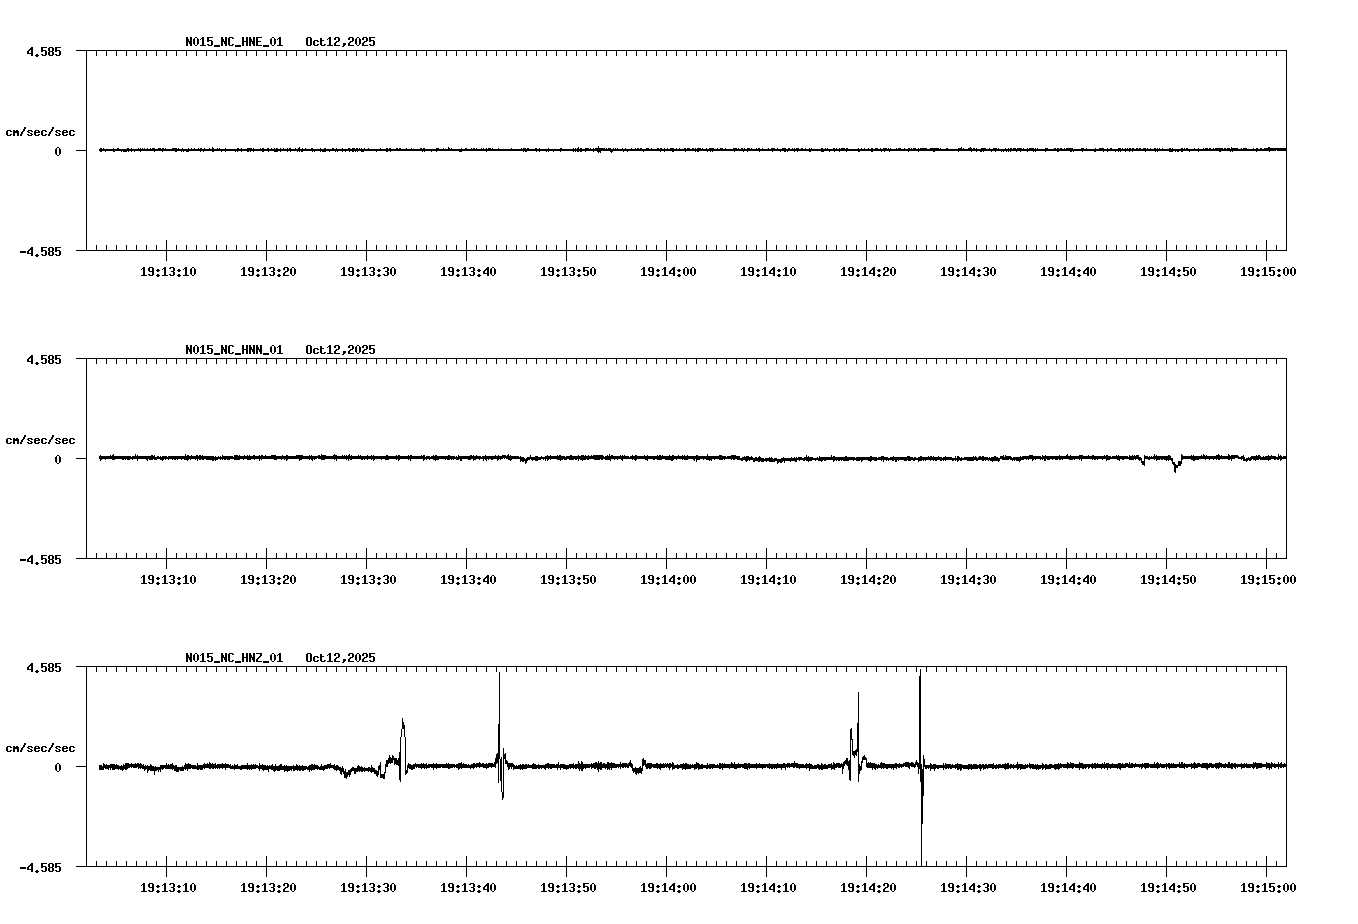Click the Oct12,2025 date on the HNZ trace
The width and height of the screenshot is (1358, 924).
(339, 658)
